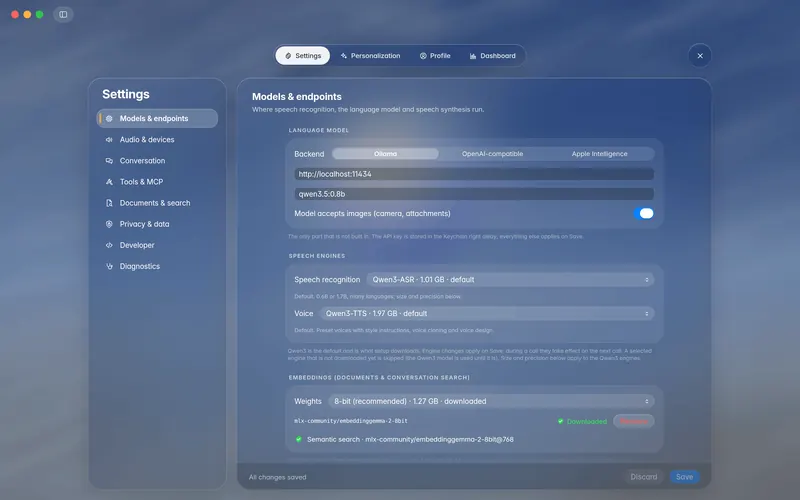Click the SPEECH ENGINES section label

click(x=317, y=256)
